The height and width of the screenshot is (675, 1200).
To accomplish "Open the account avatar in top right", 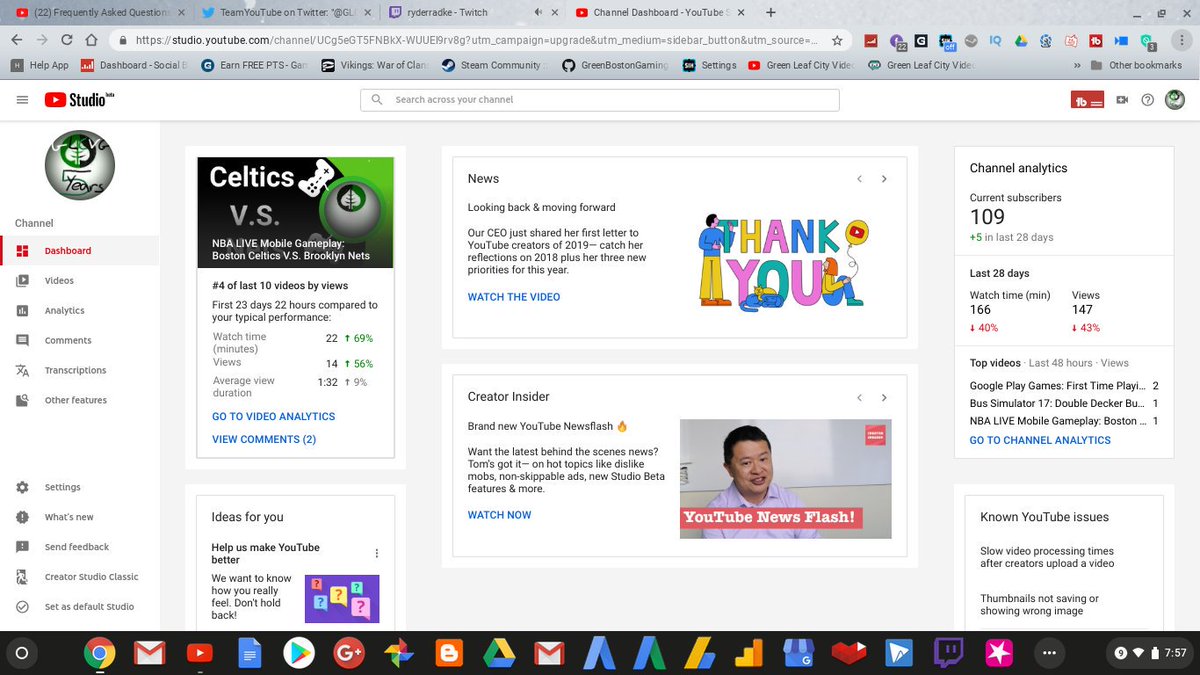I will click(1175, 100).
